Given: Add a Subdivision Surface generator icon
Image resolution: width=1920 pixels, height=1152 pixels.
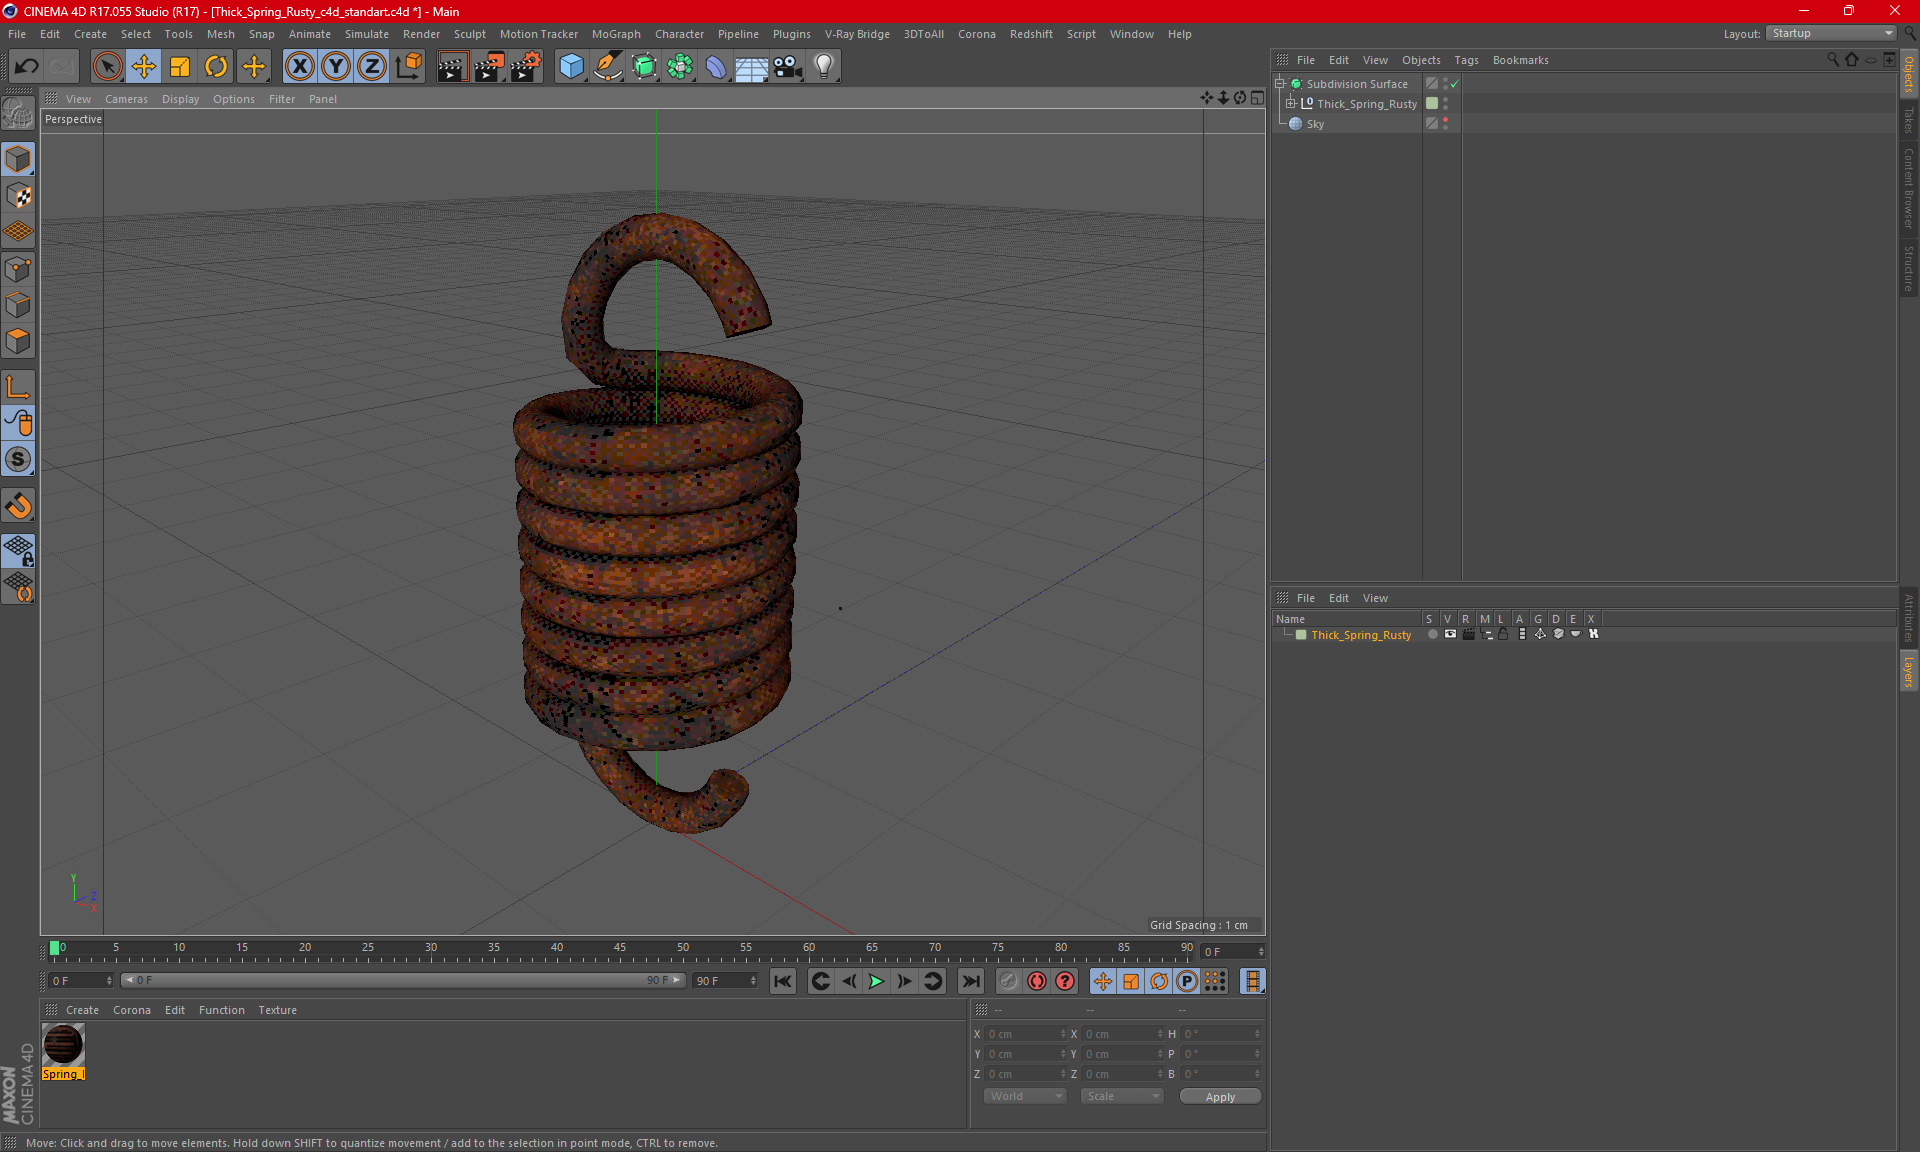Looking at the screenshot, I should pyautogui.click(x=644, y=67).
